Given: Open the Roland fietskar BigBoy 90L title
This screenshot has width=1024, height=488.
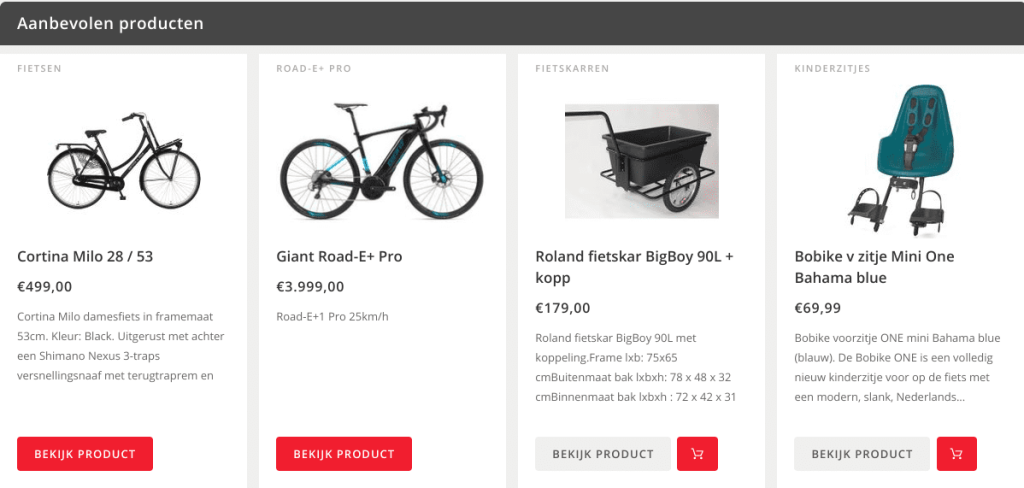Looking at the screenshot, I should coord(634,266).
